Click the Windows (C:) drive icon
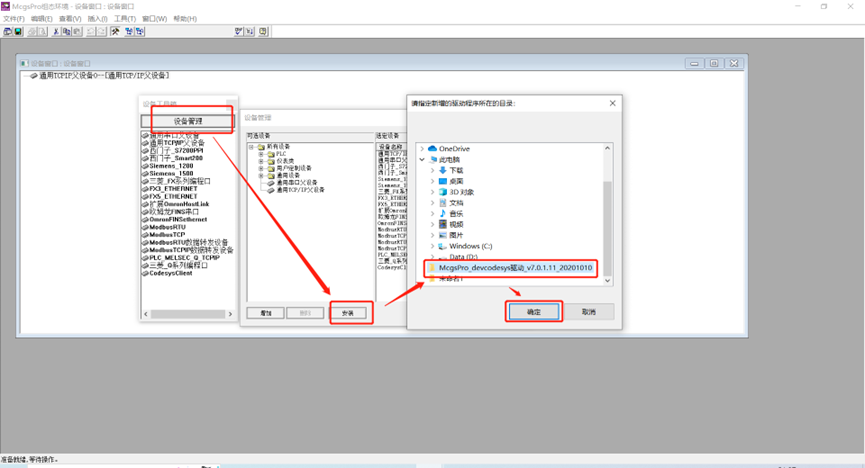865x468 pixels. (442, 246)
